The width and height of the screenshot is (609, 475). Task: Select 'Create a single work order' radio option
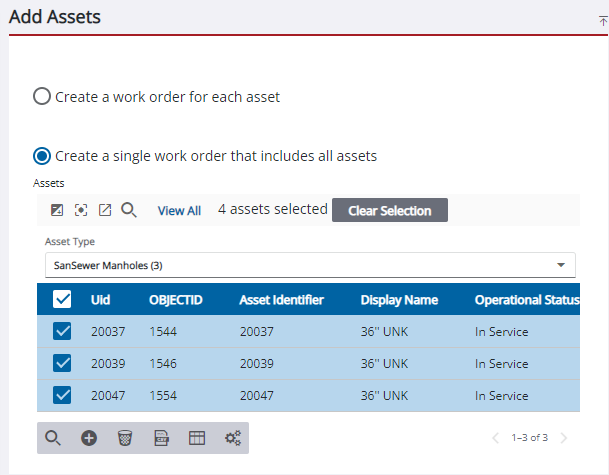click(x=42, y=156)
